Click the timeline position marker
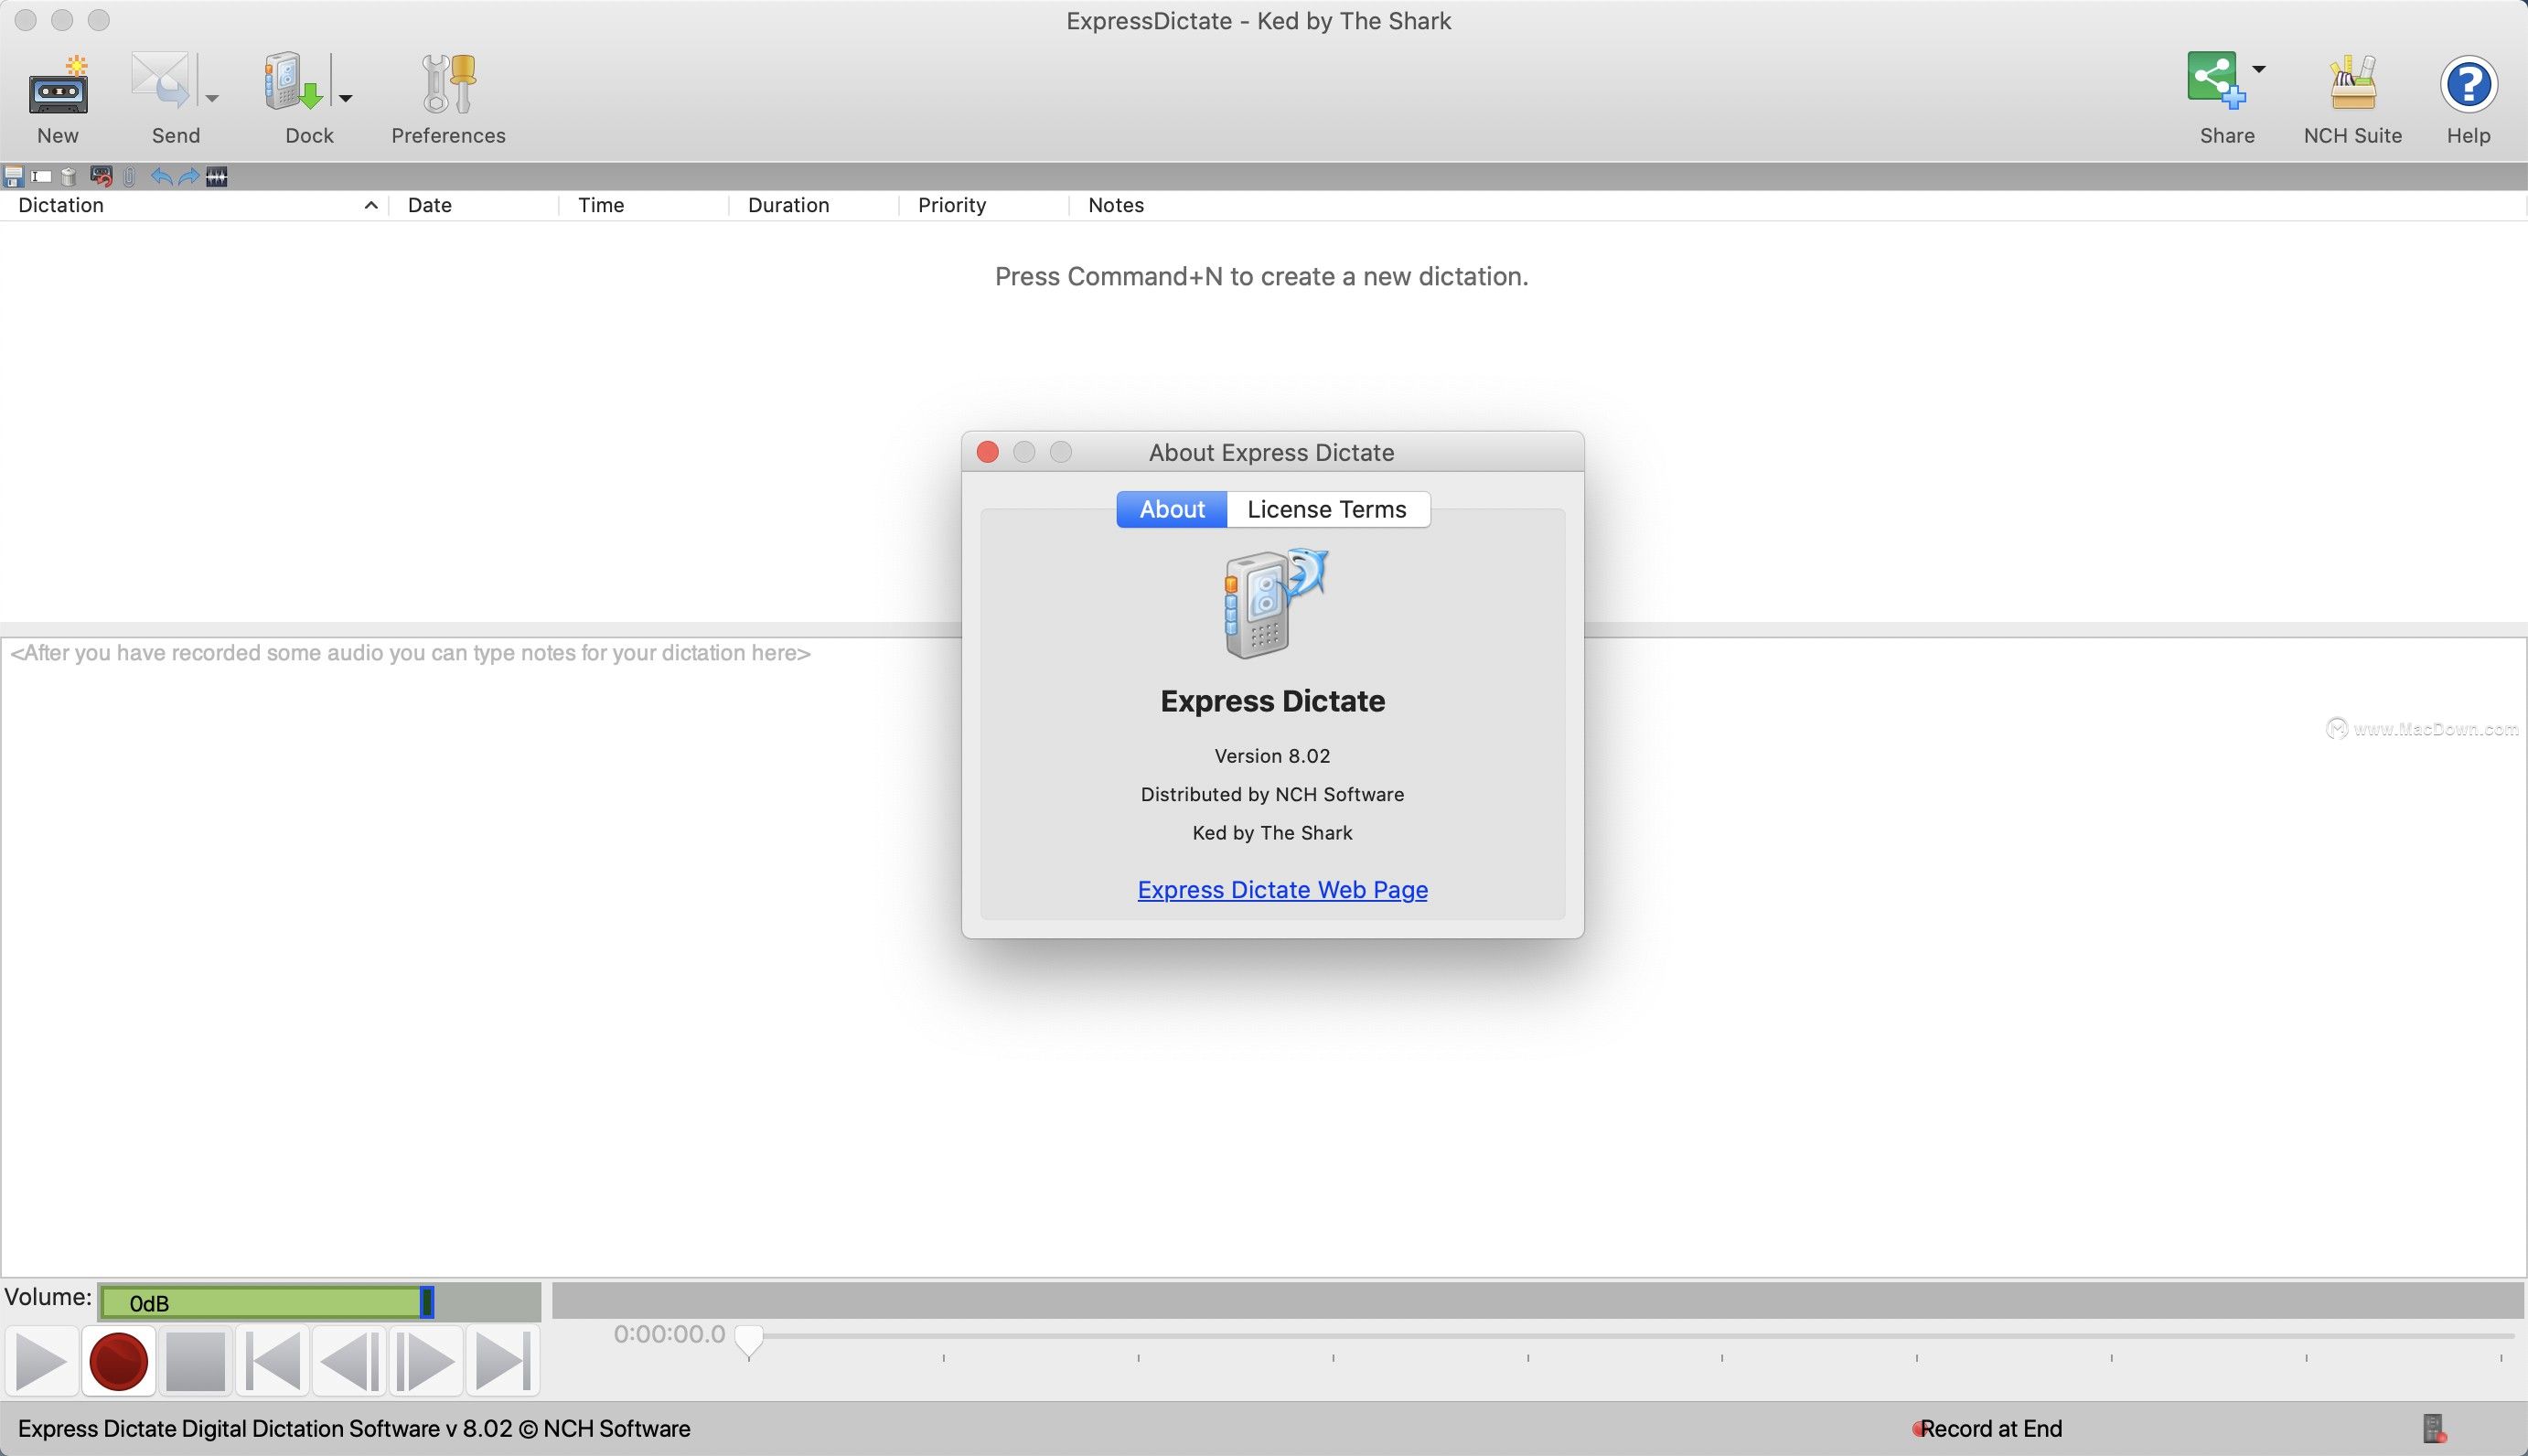The image size is (2528, 1456). [x=748, y=1336]
